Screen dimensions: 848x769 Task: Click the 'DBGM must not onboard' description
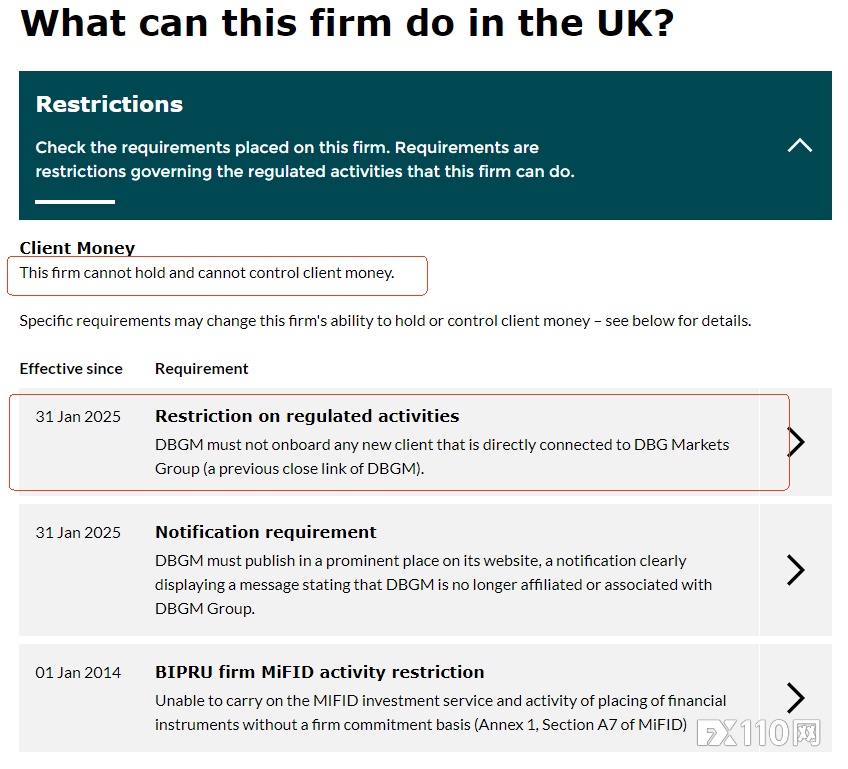click(442, 456)
